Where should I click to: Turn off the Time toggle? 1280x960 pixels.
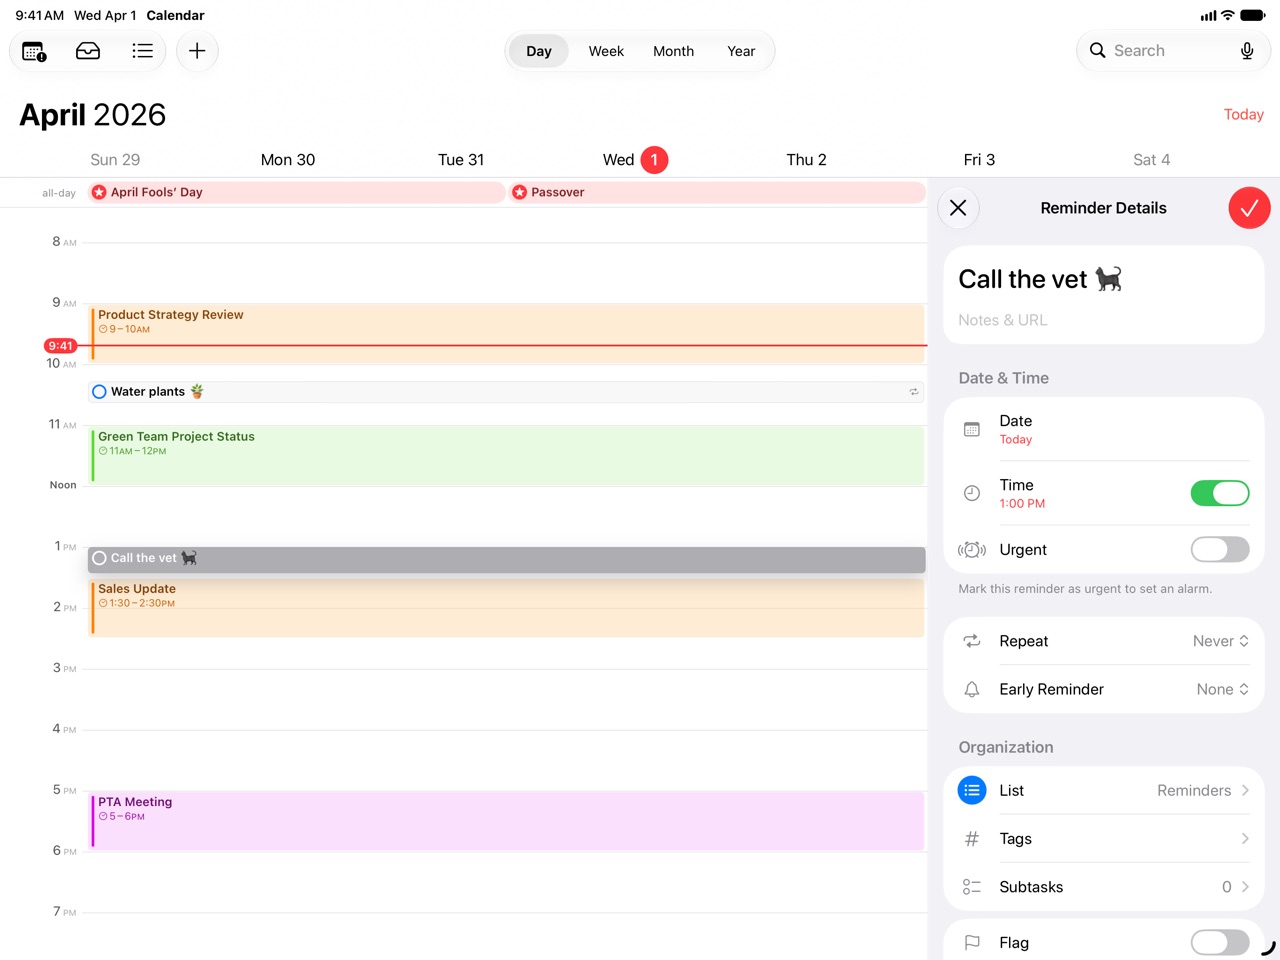pos(1220,493)
